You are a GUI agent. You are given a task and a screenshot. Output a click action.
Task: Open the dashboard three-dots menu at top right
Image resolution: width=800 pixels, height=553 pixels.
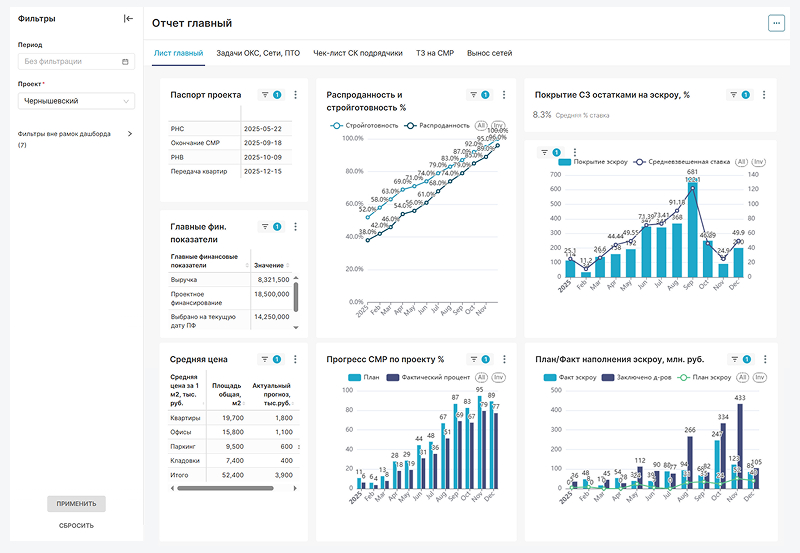click(x=777, y=23)
